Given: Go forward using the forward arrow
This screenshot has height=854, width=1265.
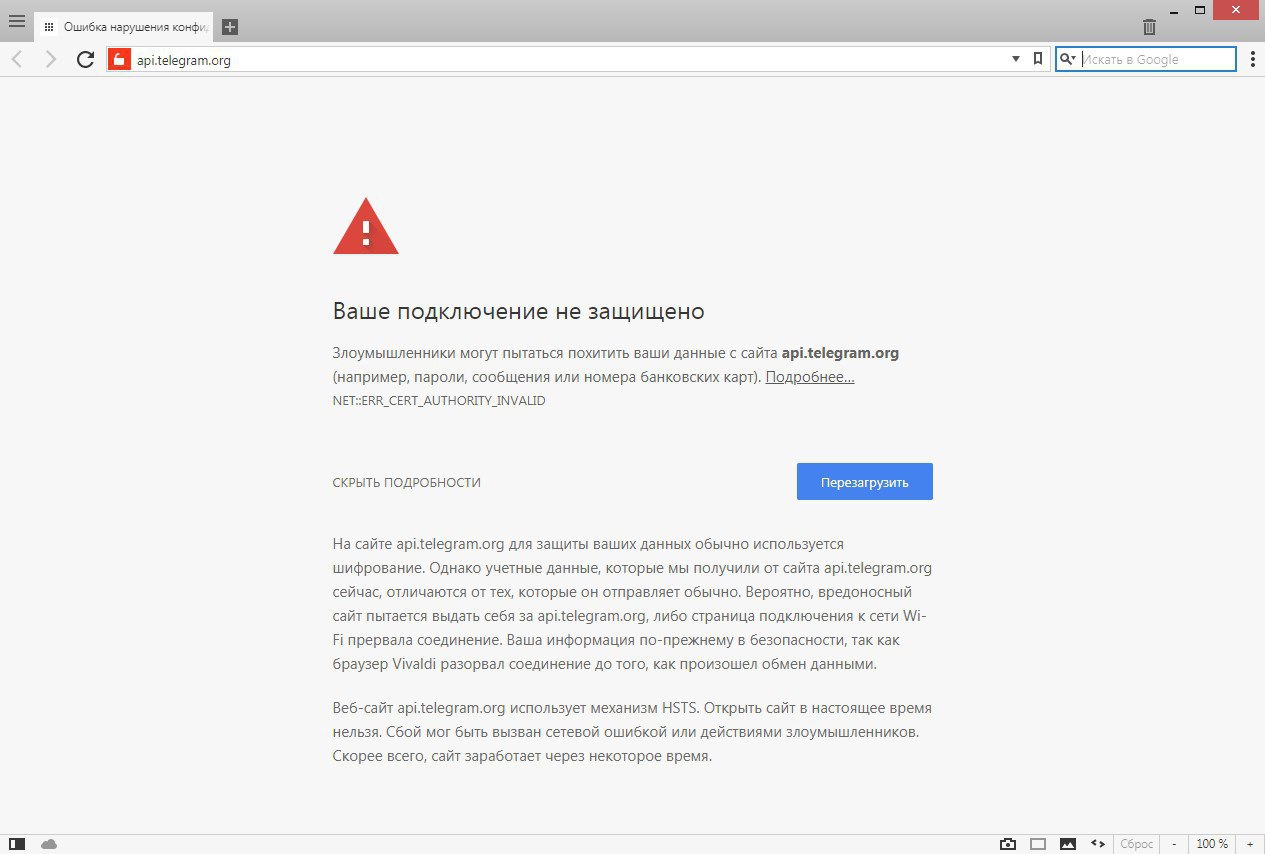Looking at the screenshot, I should (51, 60).
